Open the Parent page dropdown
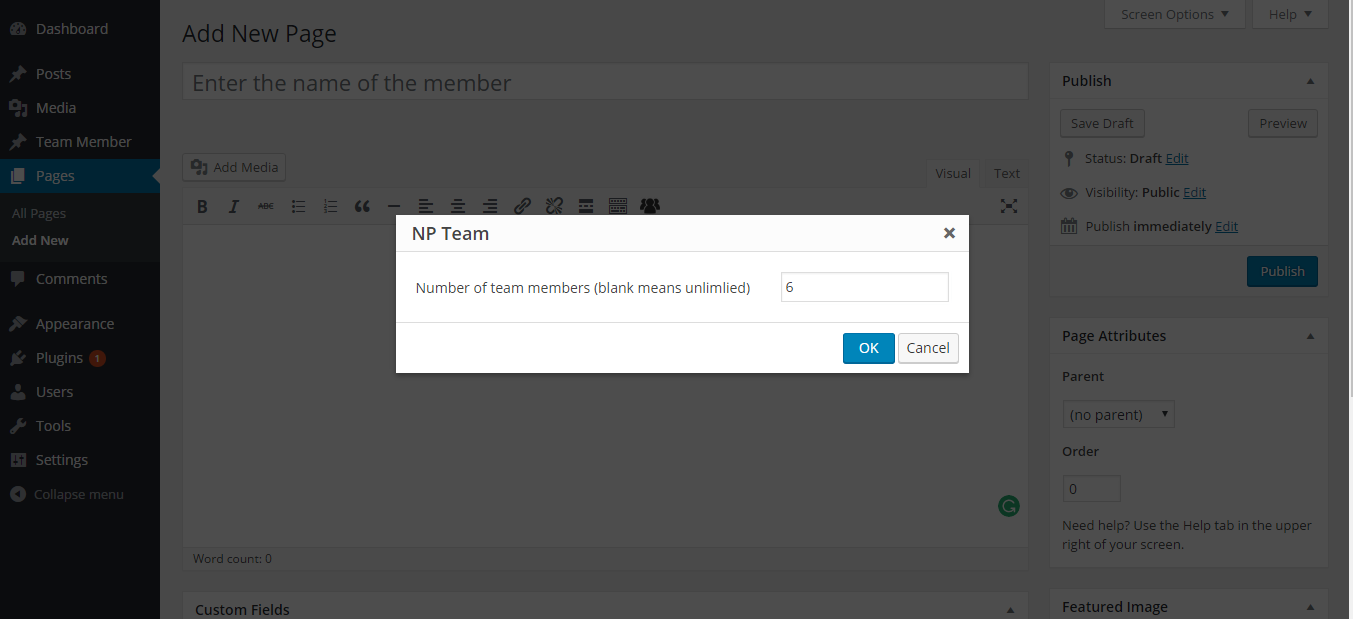This screenshot has height=619, width=1353. (x=1118, y=414)
